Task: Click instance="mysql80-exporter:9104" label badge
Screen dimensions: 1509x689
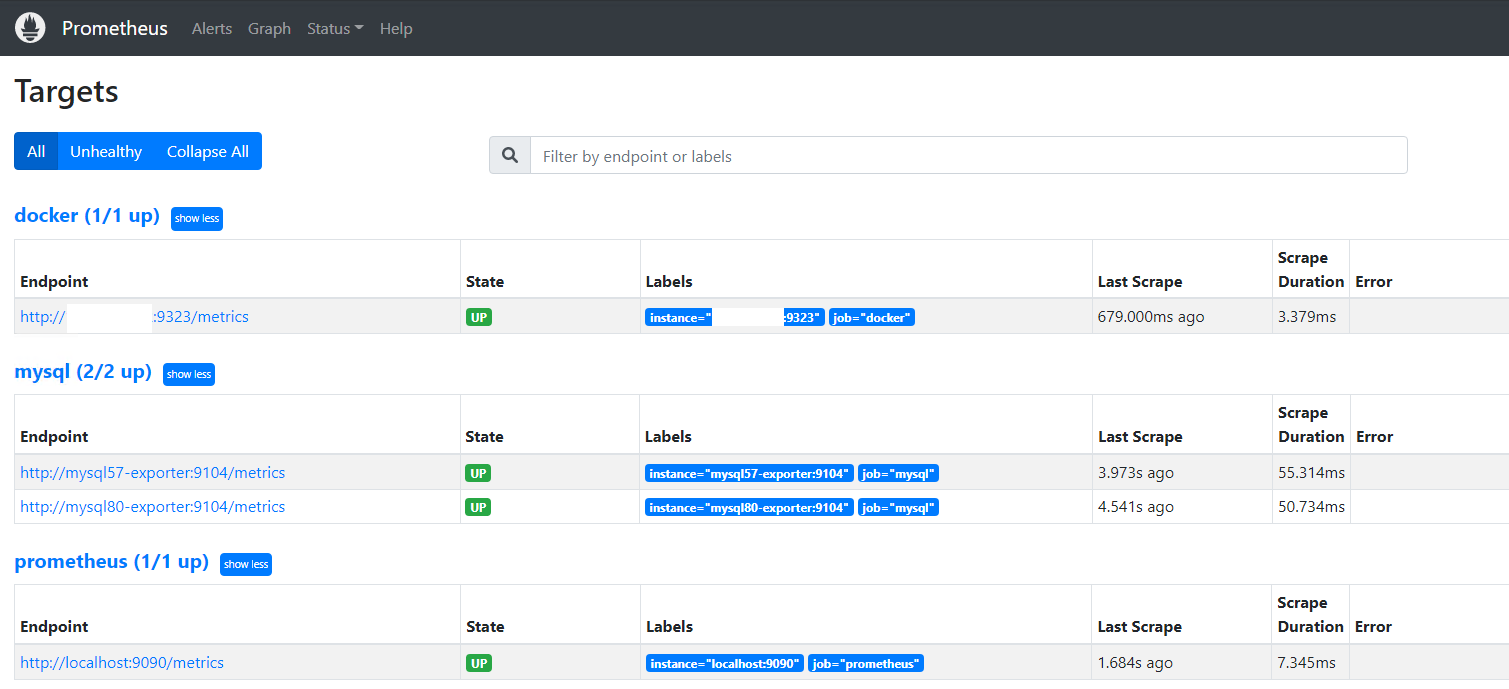Action: point(750,507)
